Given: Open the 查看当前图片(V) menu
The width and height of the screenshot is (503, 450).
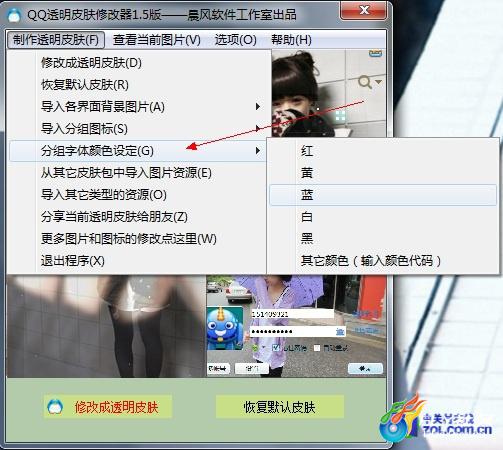Looking at the screenshot, I should (156, 40).
